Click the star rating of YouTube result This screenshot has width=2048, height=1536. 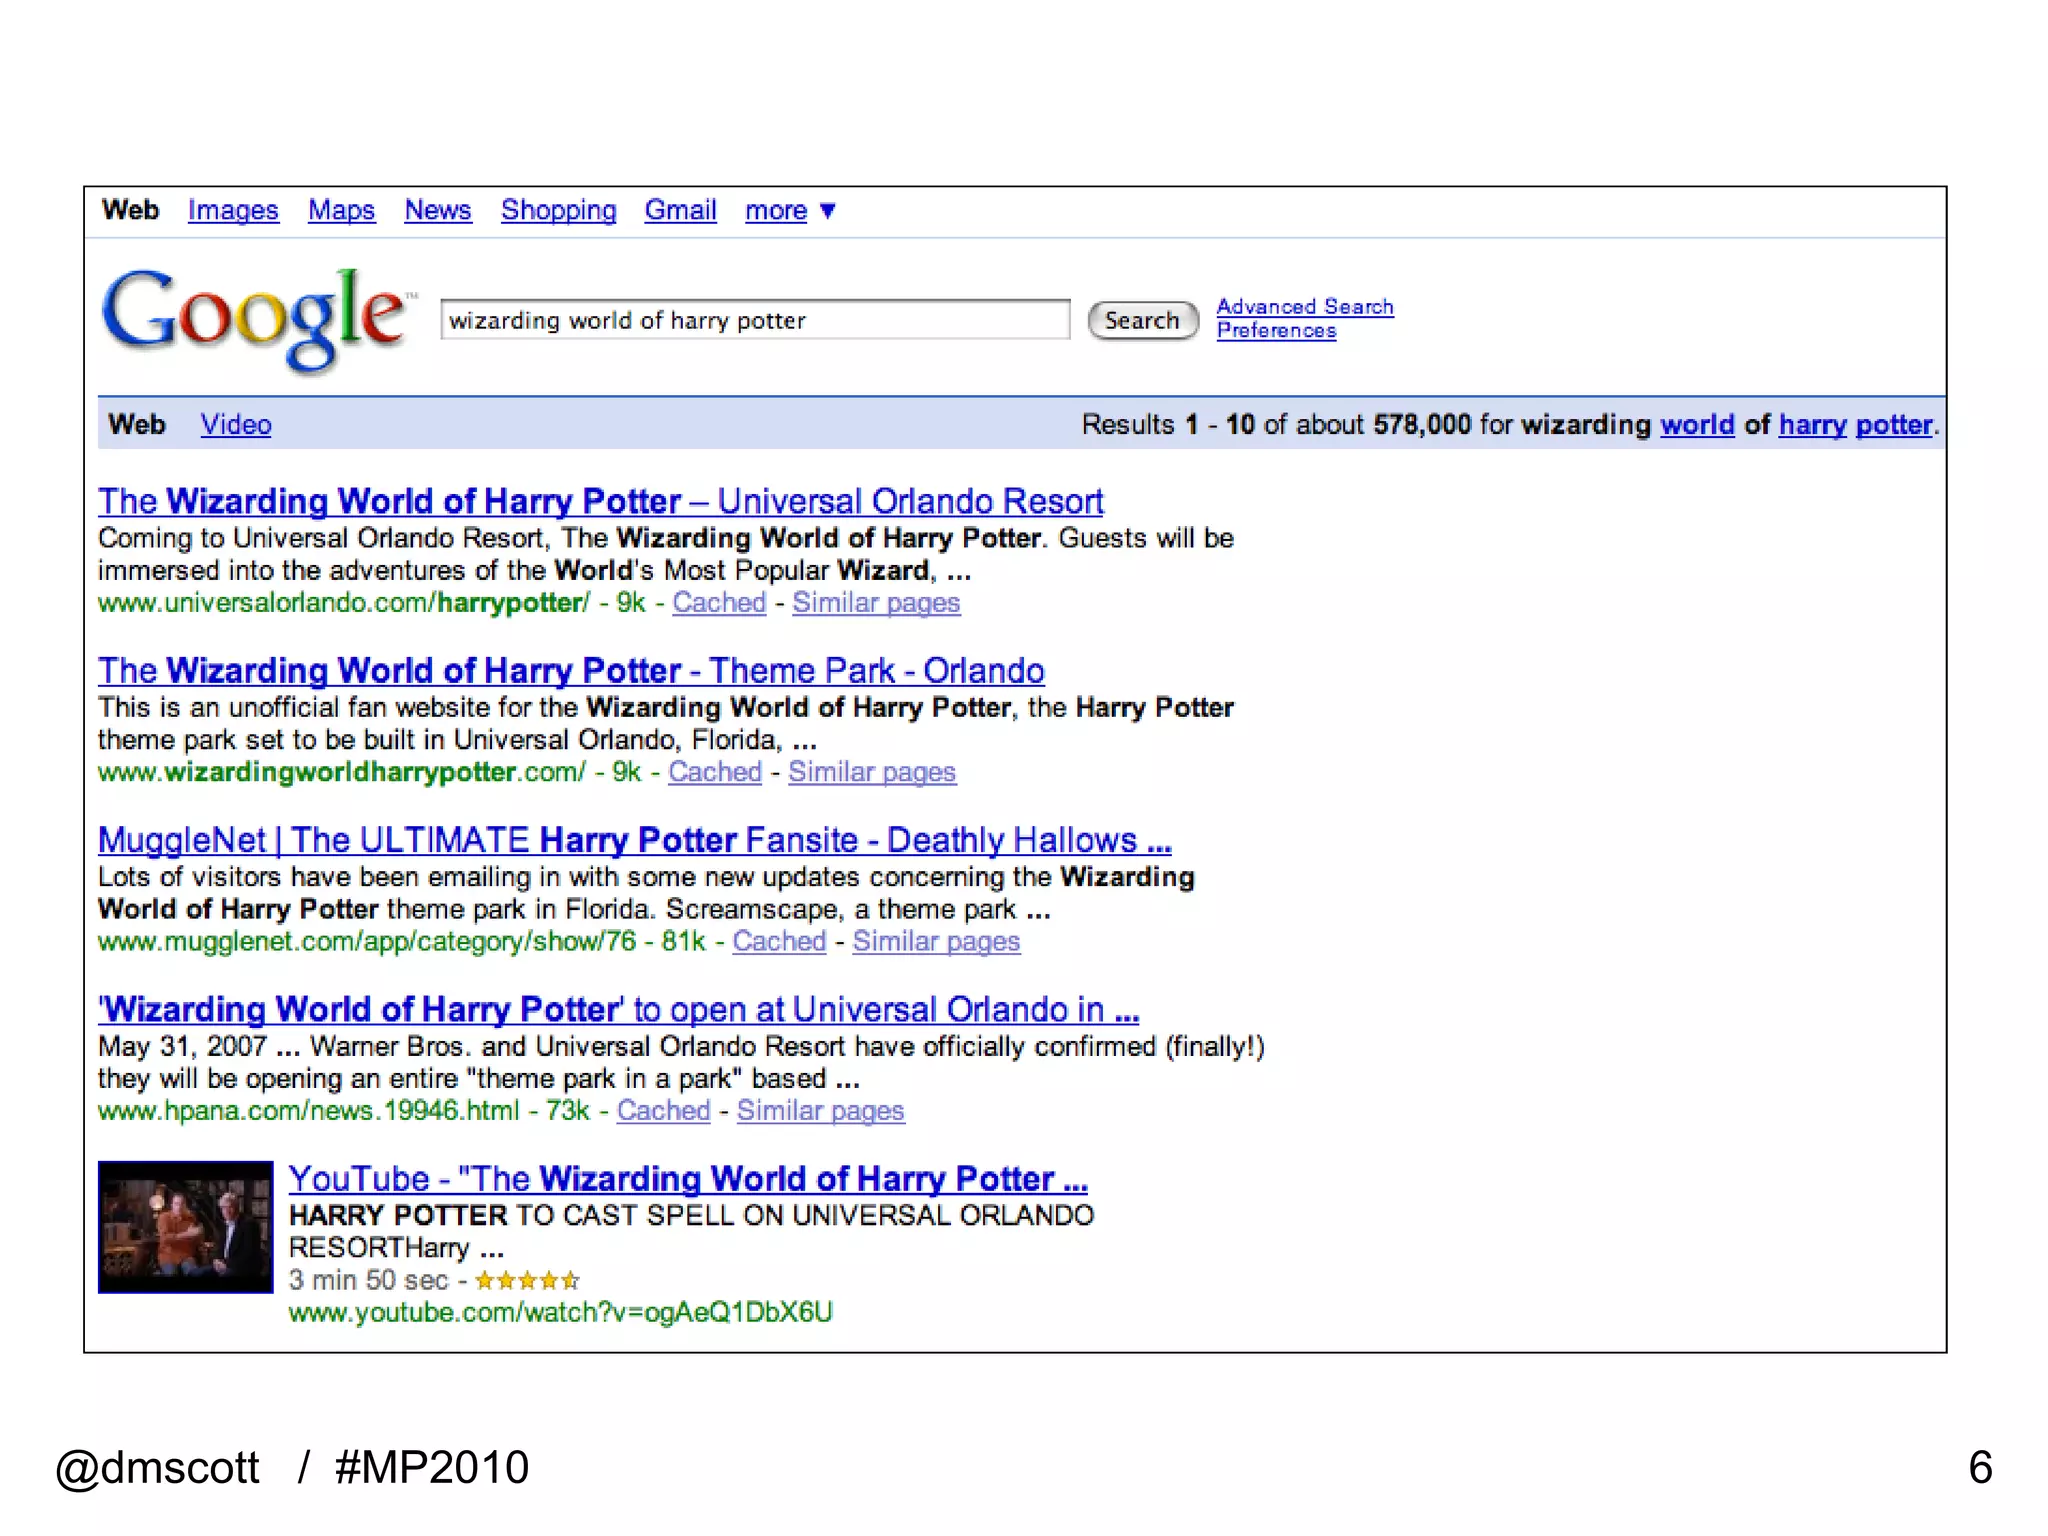[527, 1280]
